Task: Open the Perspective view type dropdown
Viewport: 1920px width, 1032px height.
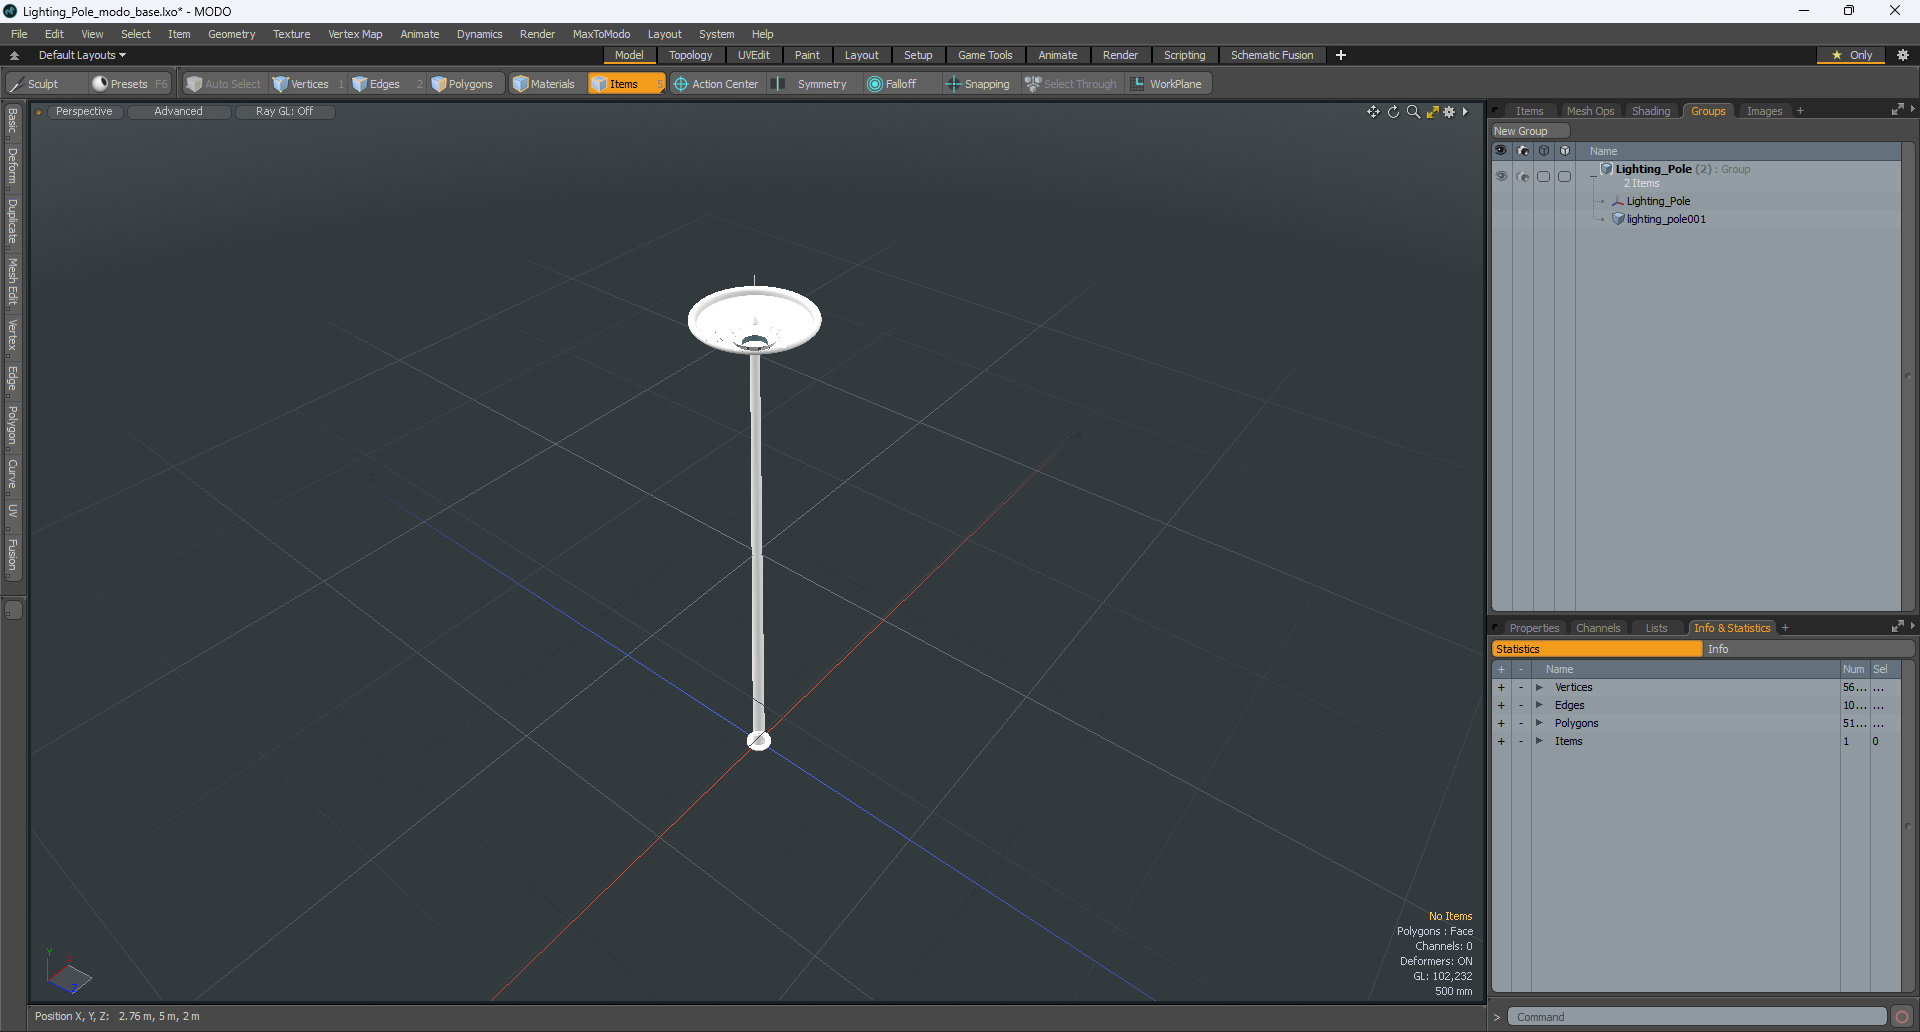Action: pos(84,112)
